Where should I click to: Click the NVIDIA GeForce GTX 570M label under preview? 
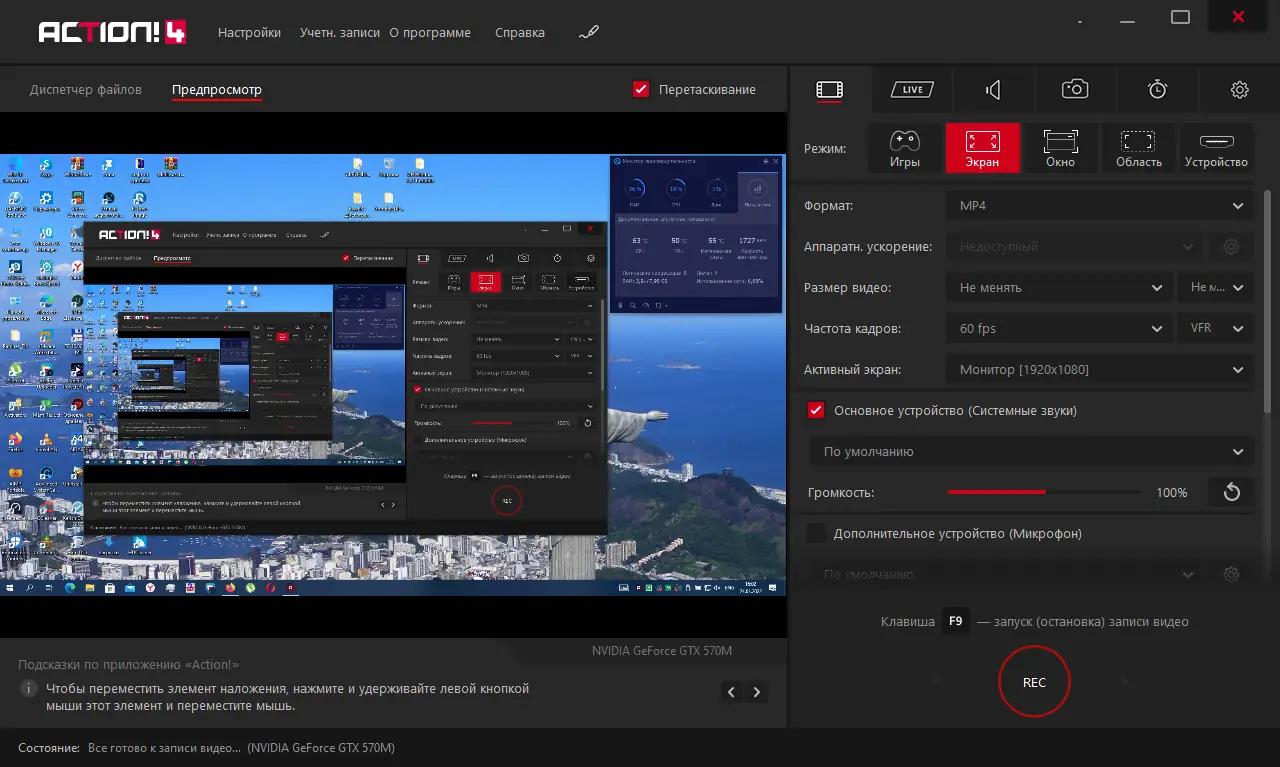click(x=662, y=651)
